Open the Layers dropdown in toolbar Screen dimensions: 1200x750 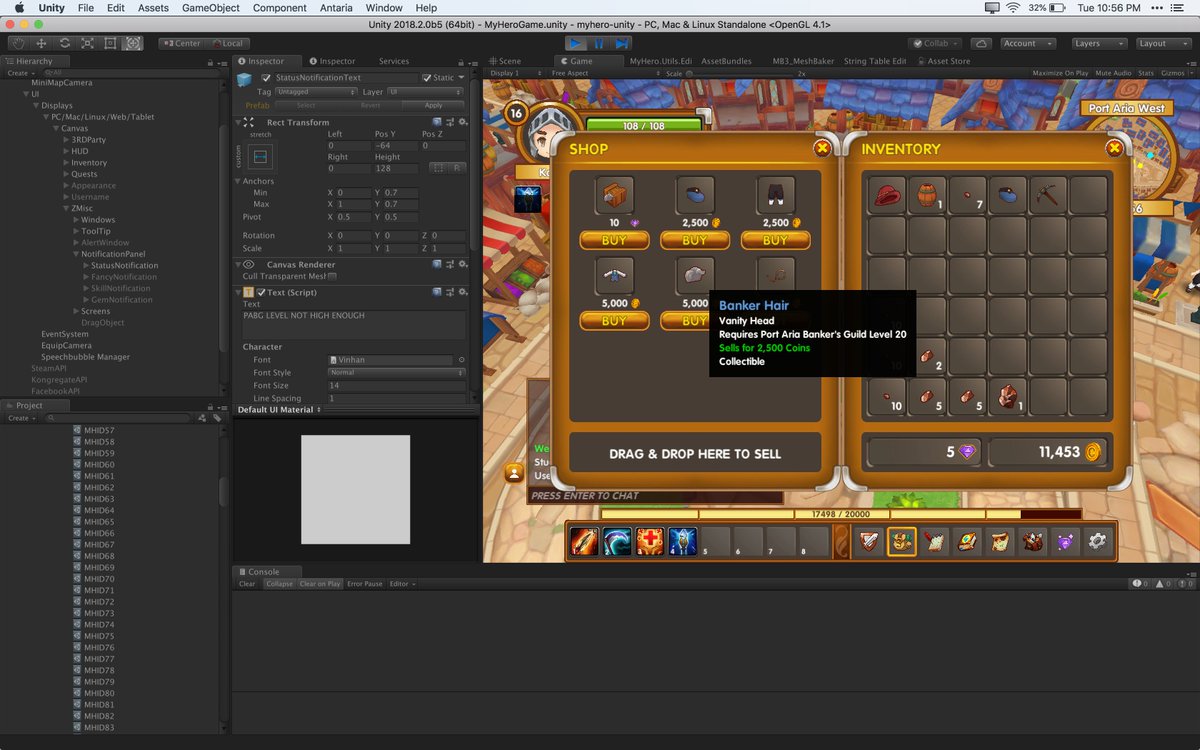tap(1099, 43)
